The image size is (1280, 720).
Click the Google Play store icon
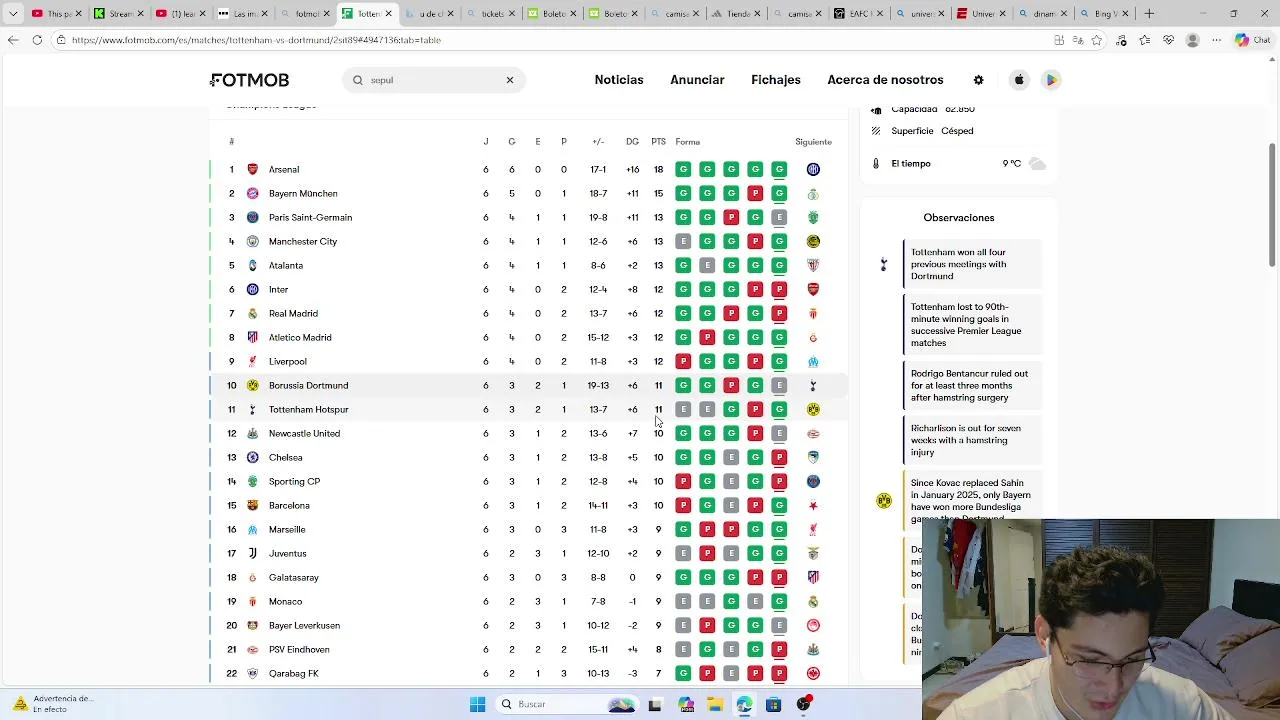[1051, 80]
